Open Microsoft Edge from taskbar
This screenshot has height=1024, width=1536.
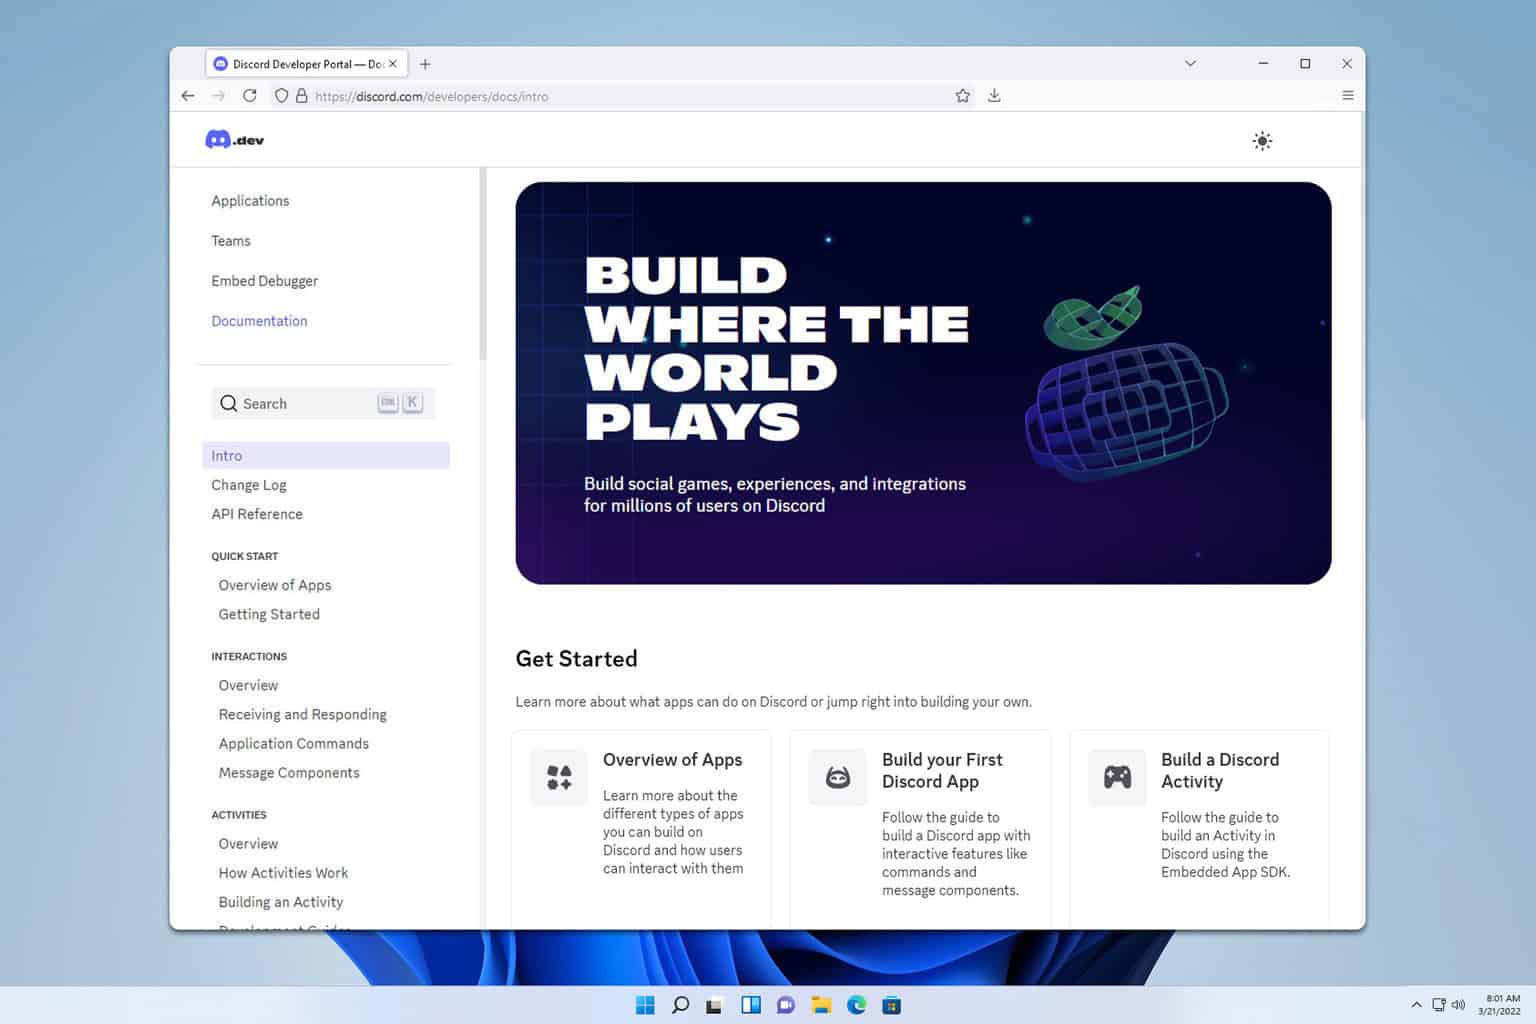857,1005
